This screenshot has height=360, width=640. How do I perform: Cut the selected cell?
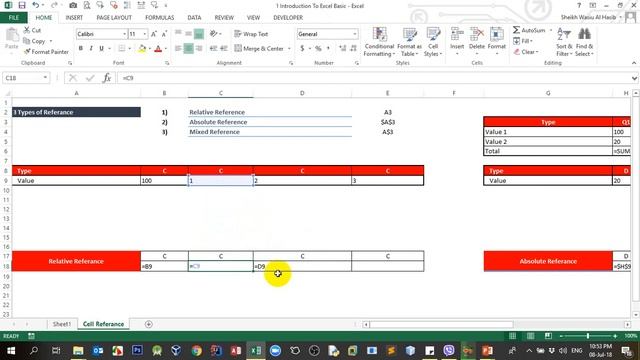click(x=32, y=30)
